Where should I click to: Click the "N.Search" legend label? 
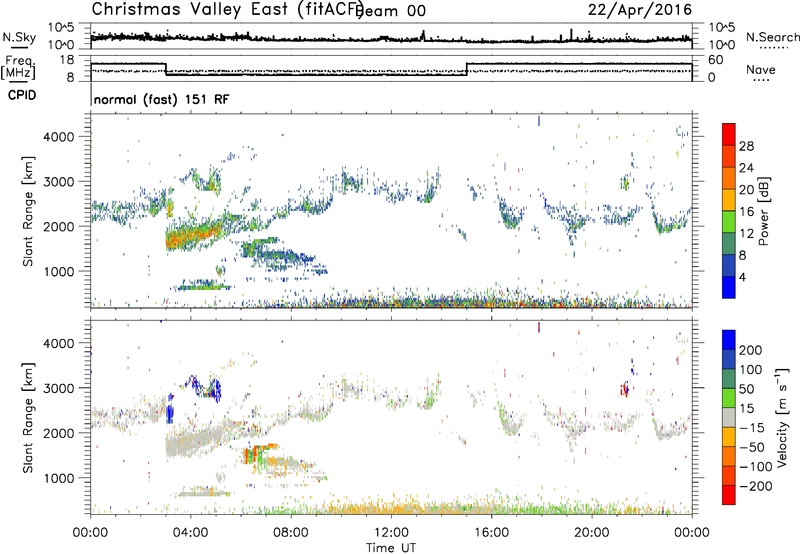[772, 37]
